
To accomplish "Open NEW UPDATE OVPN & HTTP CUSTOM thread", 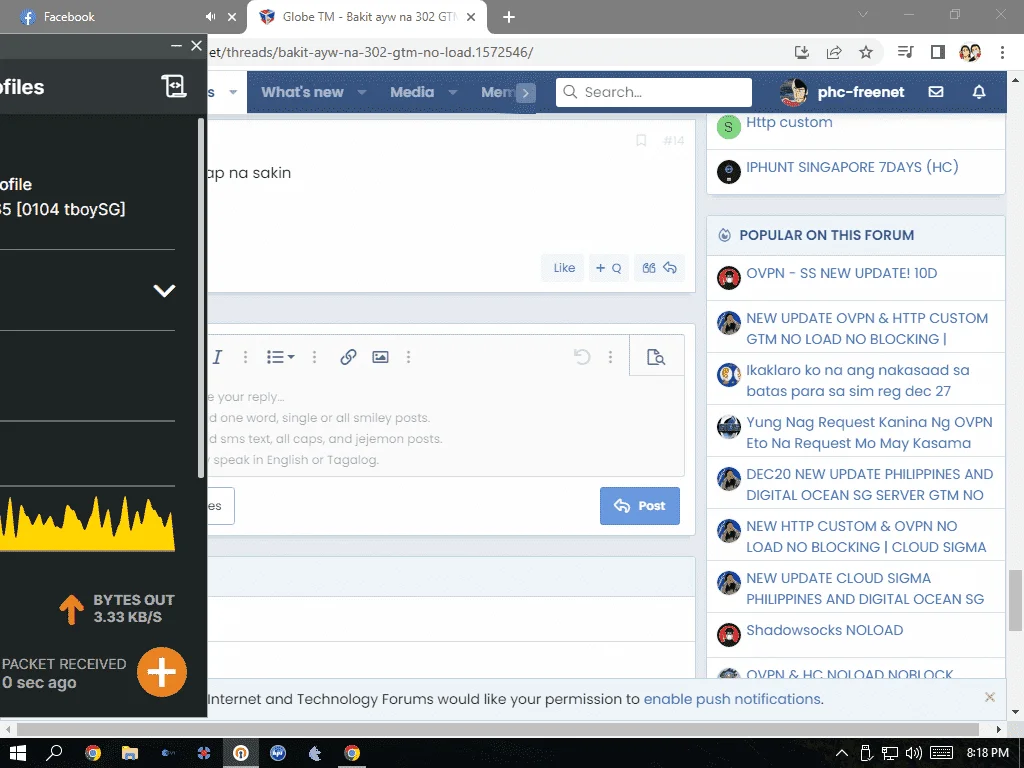I will (867, 328).
